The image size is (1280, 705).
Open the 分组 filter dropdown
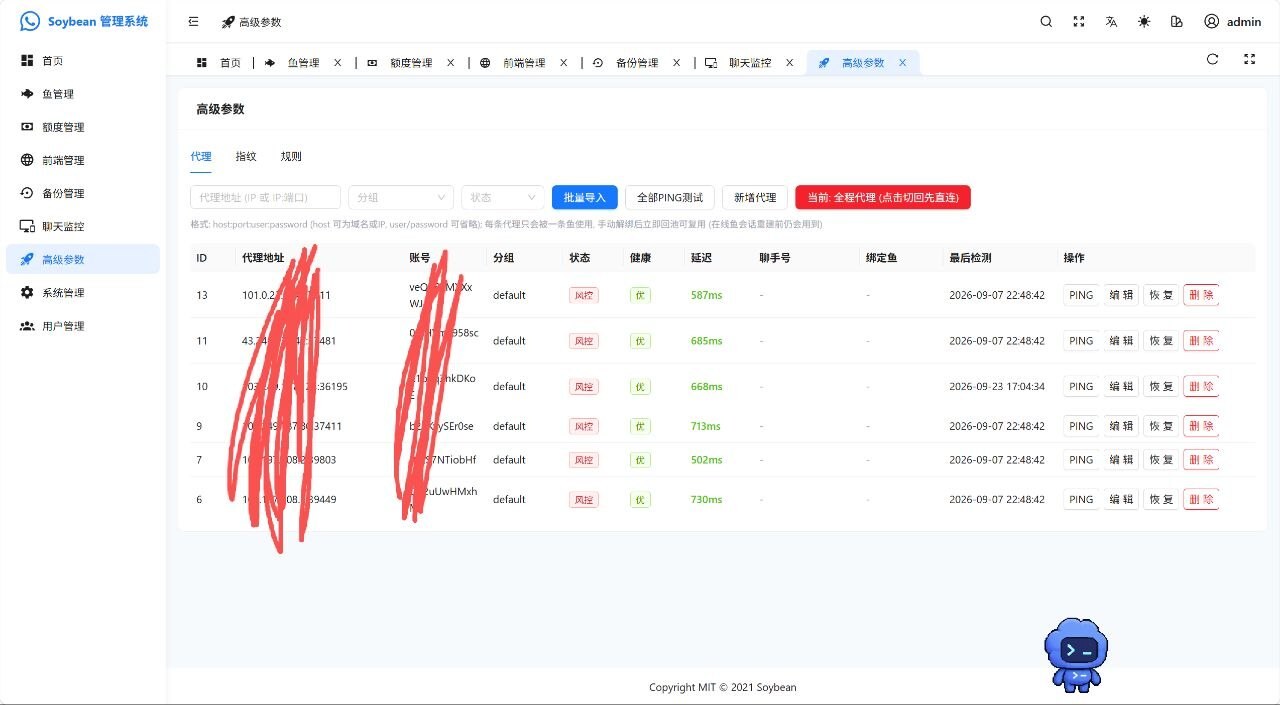click(401, 197)
